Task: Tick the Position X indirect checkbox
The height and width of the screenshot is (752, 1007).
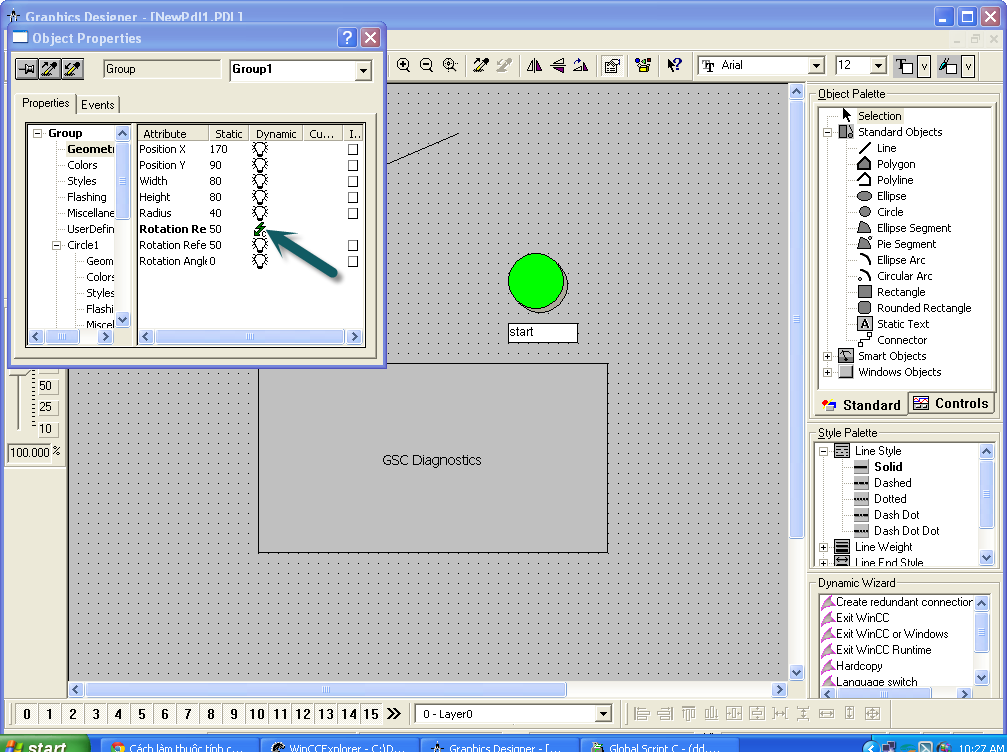Action: click(x=352, y=149)
